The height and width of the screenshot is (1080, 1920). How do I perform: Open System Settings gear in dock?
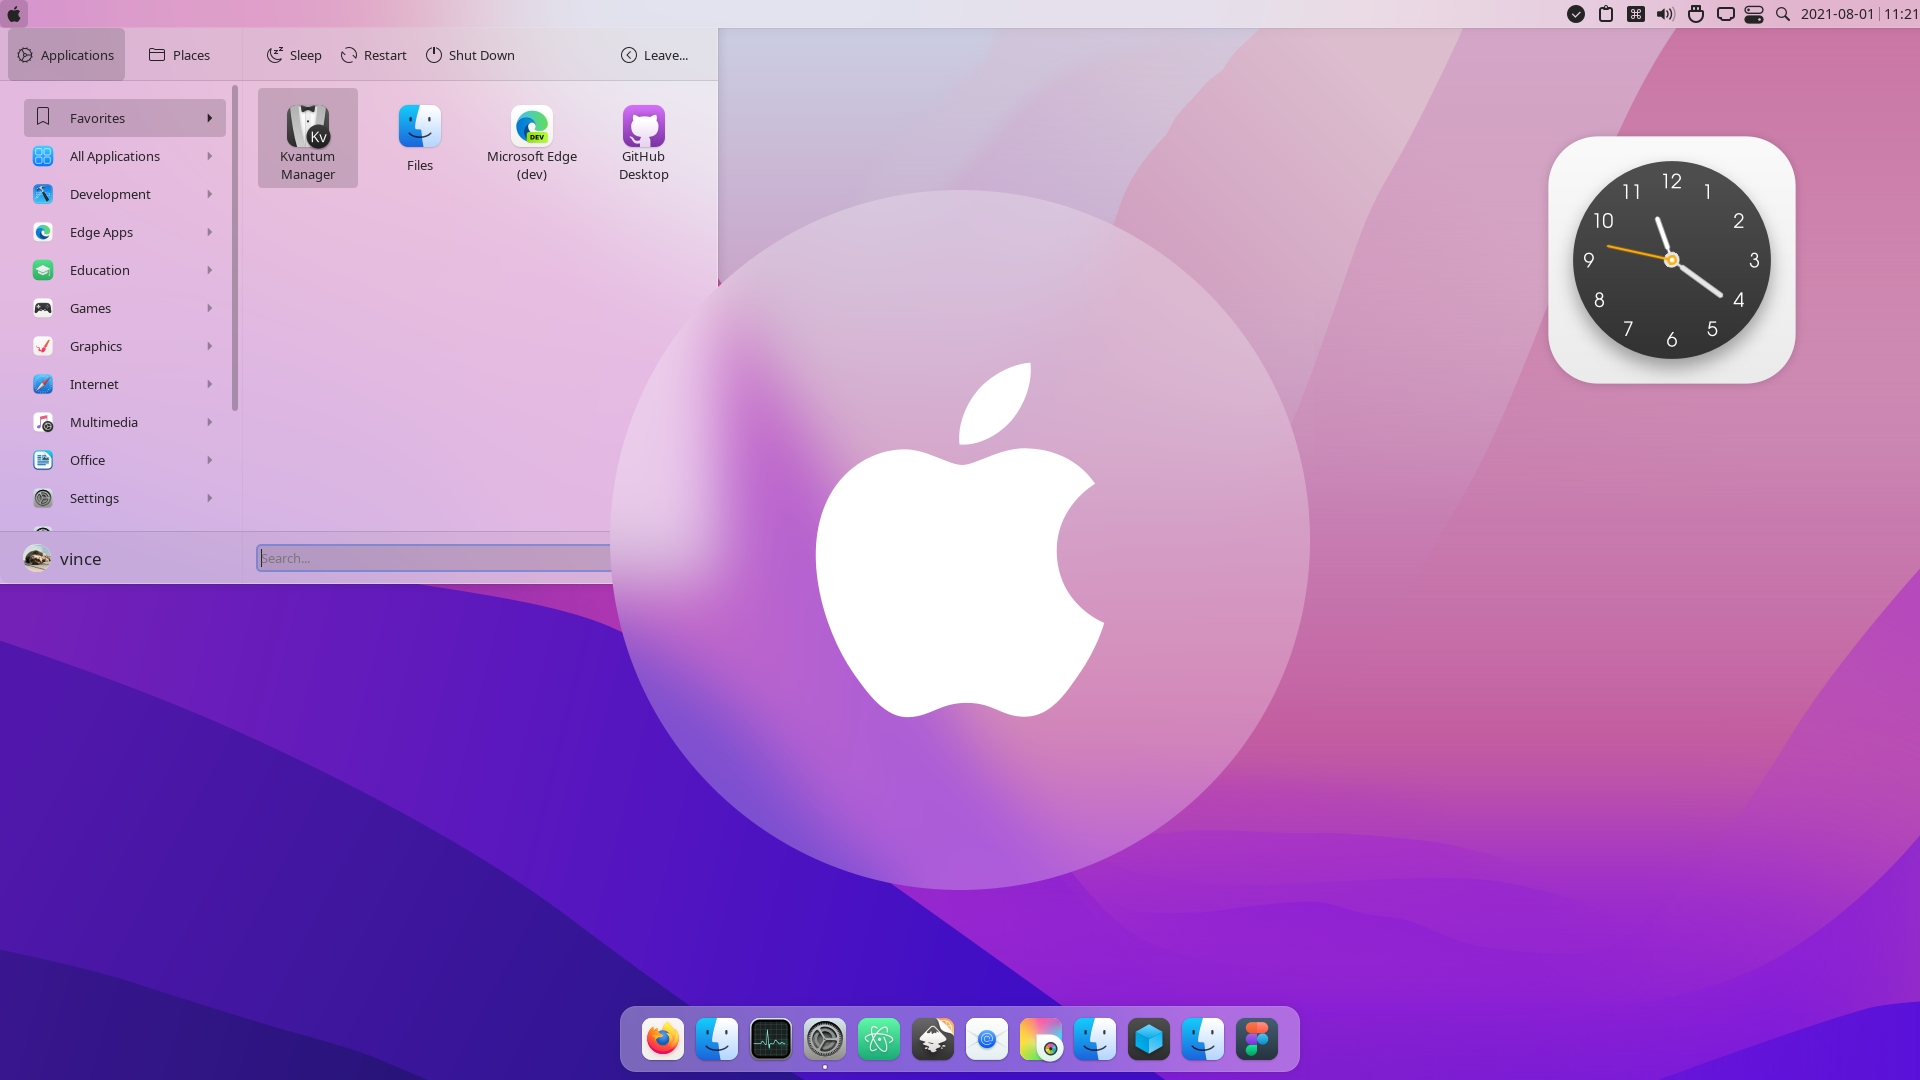(824, 1040)
